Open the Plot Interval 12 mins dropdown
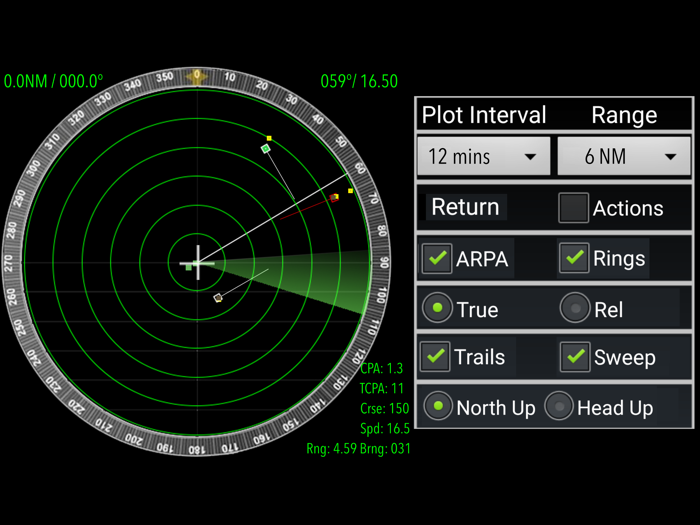700x525 pixels. (x=483, y=156)
